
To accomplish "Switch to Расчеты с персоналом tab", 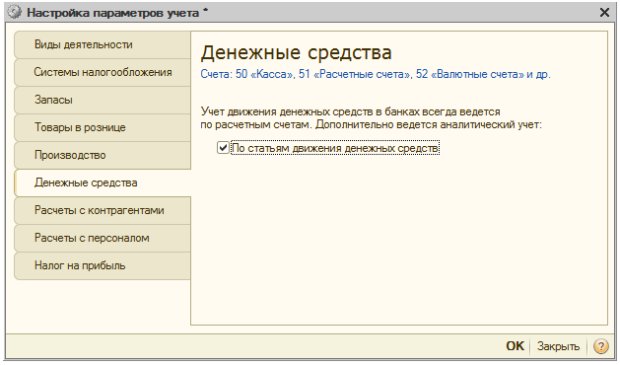I will click(x=102, y=238).
